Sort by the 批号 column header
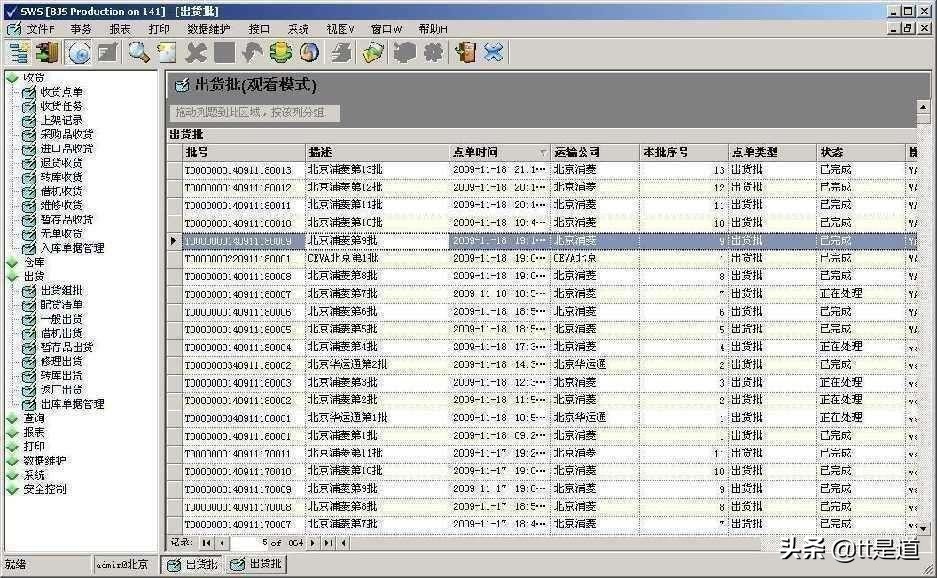 pyautogui.click(x=243, y=152)
